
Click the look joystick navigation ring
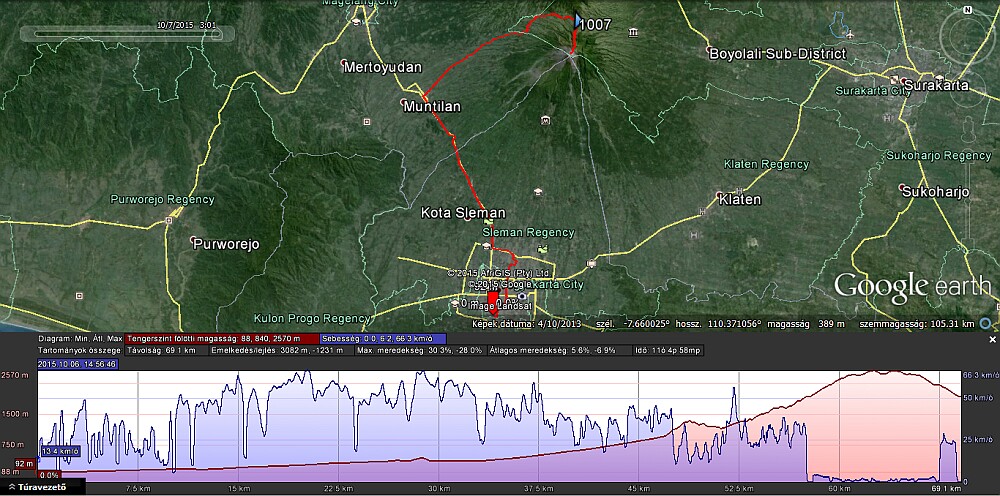pyautogui.click(x=968, y=40)
